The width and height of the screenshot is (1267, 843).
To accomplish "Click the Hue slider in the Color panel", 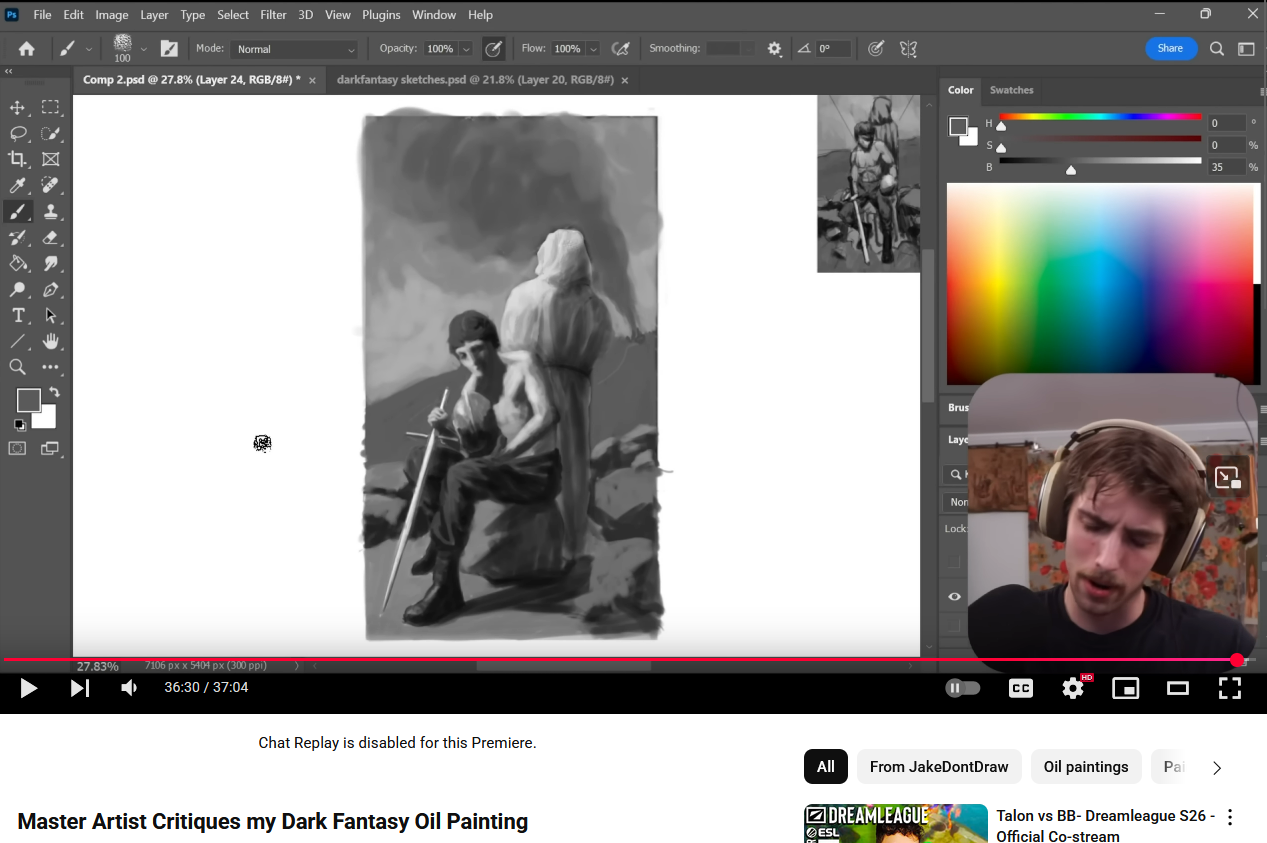I will 1100,118.
